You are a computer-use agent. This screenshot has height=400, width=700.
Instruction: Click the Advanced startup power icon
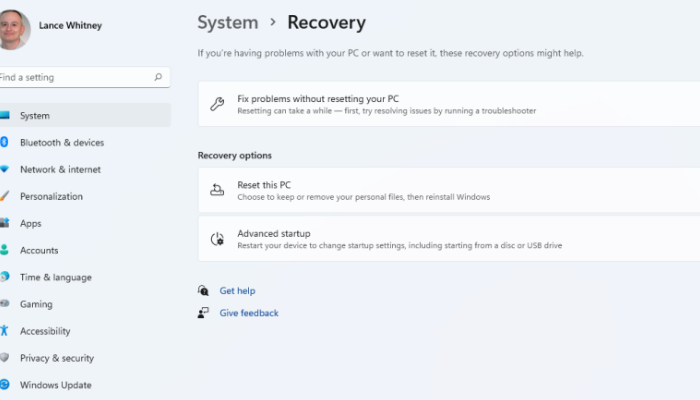tap(217, 239)
